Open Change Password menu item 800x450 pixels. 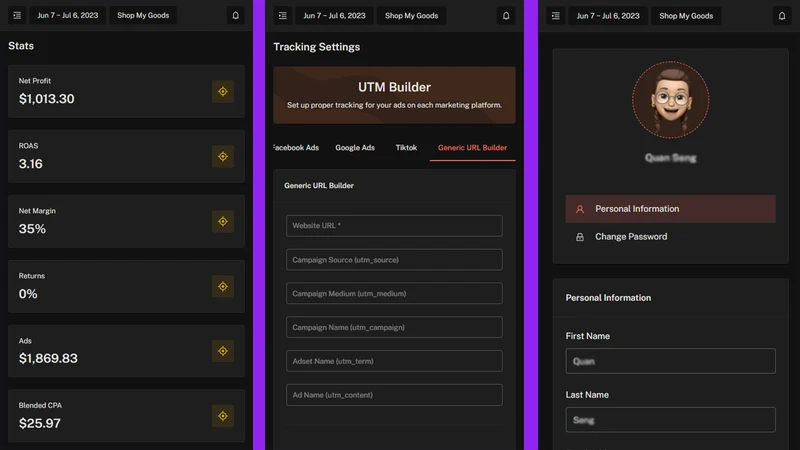tap(670, 237)
